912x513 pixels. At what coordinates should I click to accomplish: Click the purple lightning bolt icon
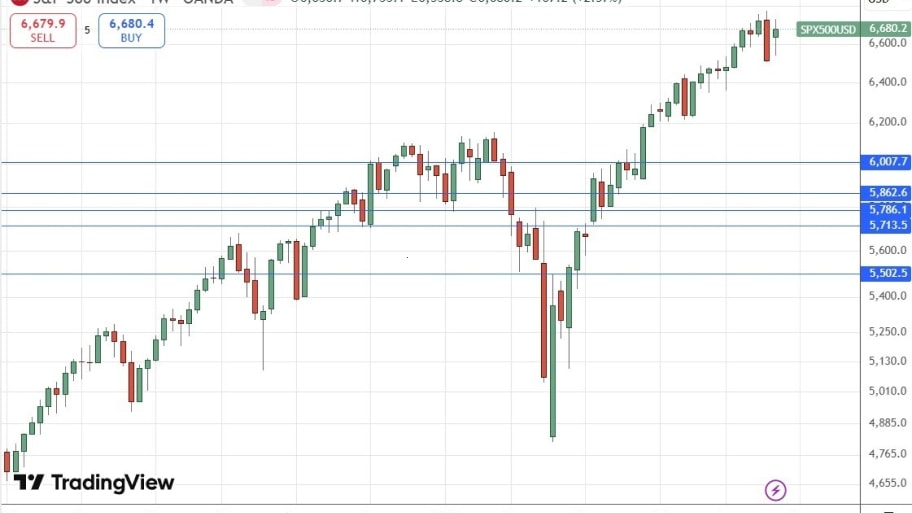click(x=776, y=490)
